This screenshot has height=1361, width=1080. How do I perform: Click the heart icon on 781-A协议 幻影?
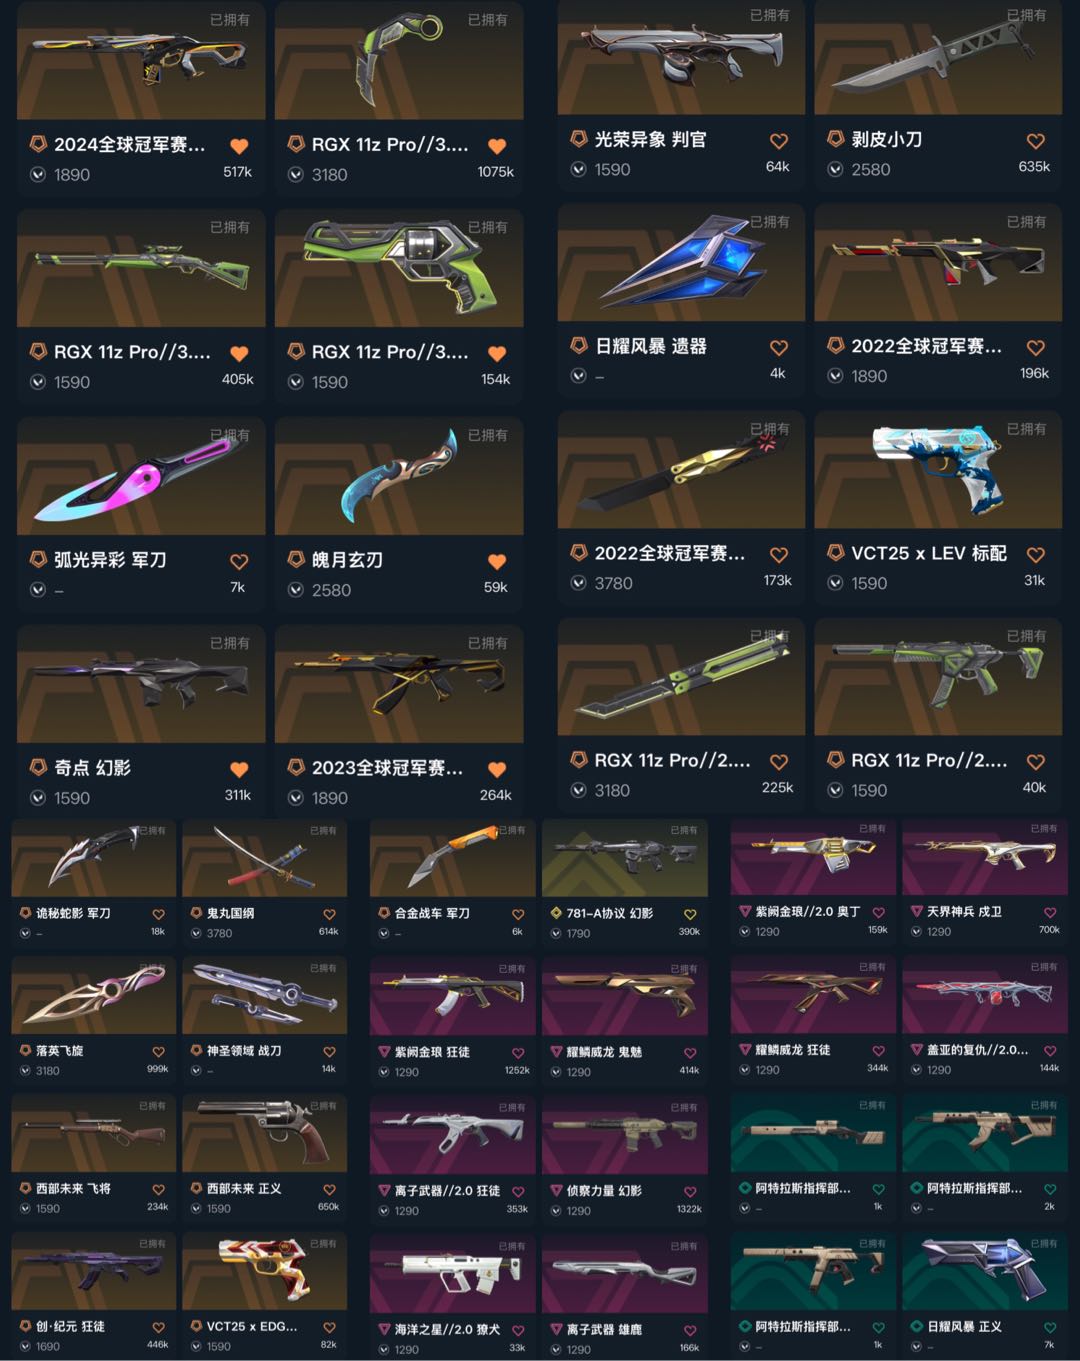(690, 914)
